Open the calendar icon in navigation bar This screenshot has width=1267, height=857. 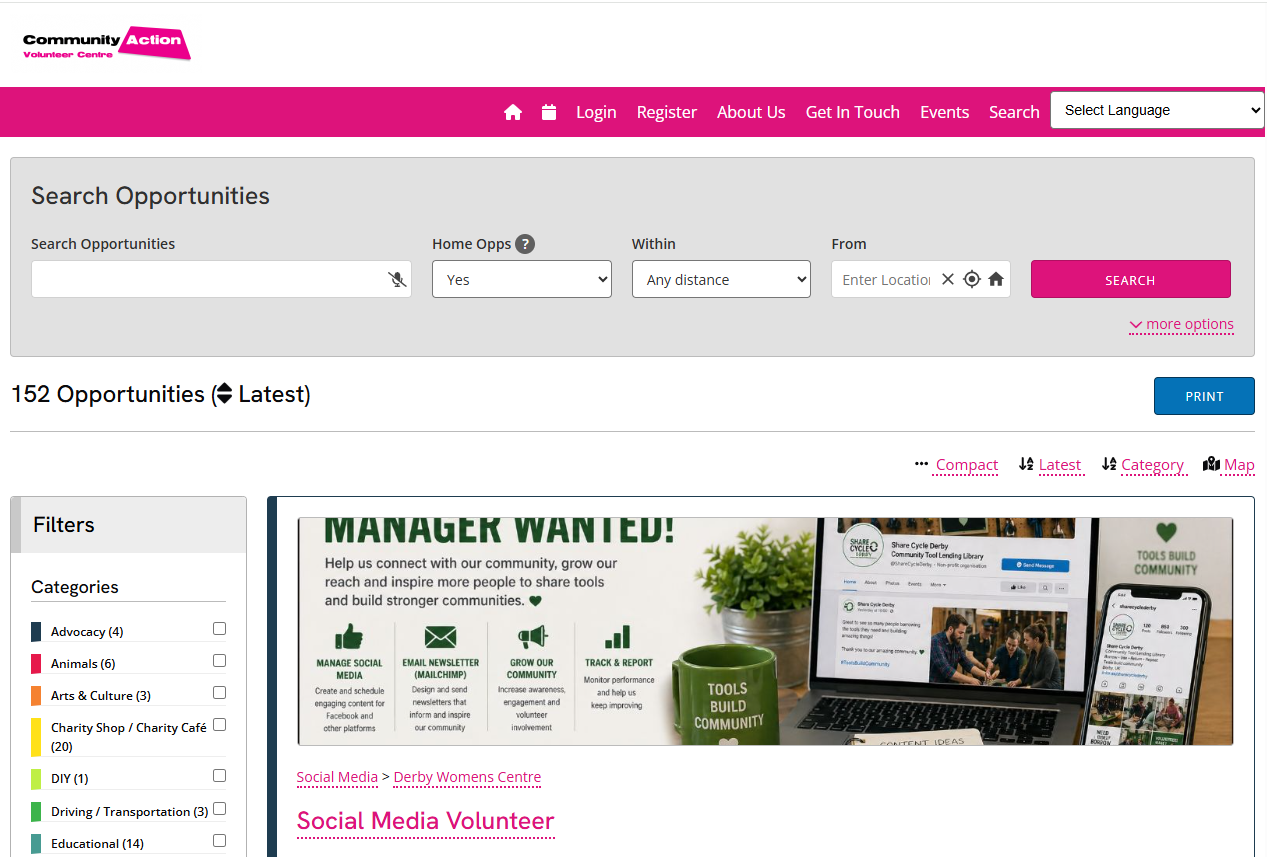549,112
